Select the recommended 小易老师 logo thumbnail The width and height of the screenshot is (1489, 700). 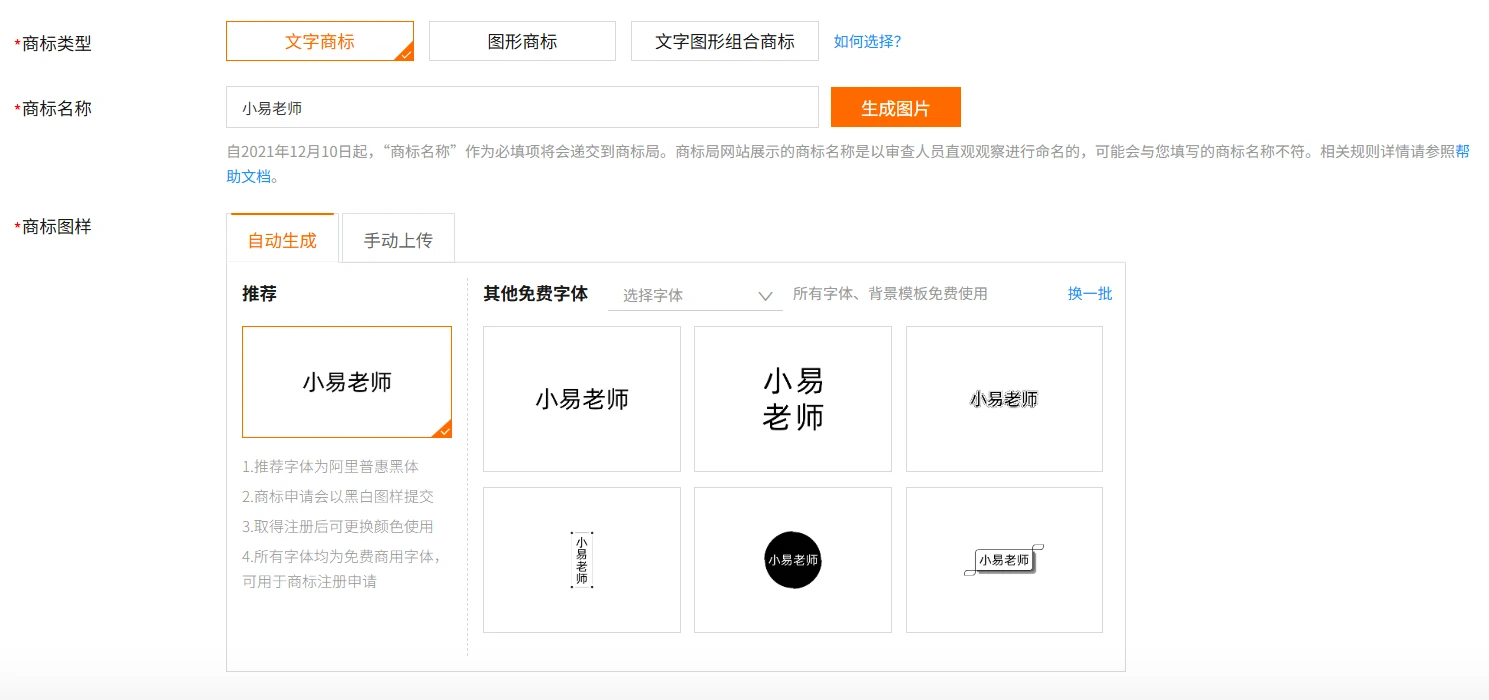(346, 382)
